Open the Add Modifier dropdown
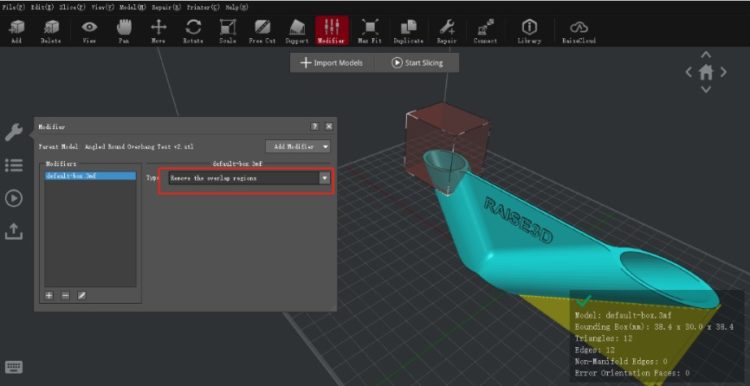 tap(298, 146)
